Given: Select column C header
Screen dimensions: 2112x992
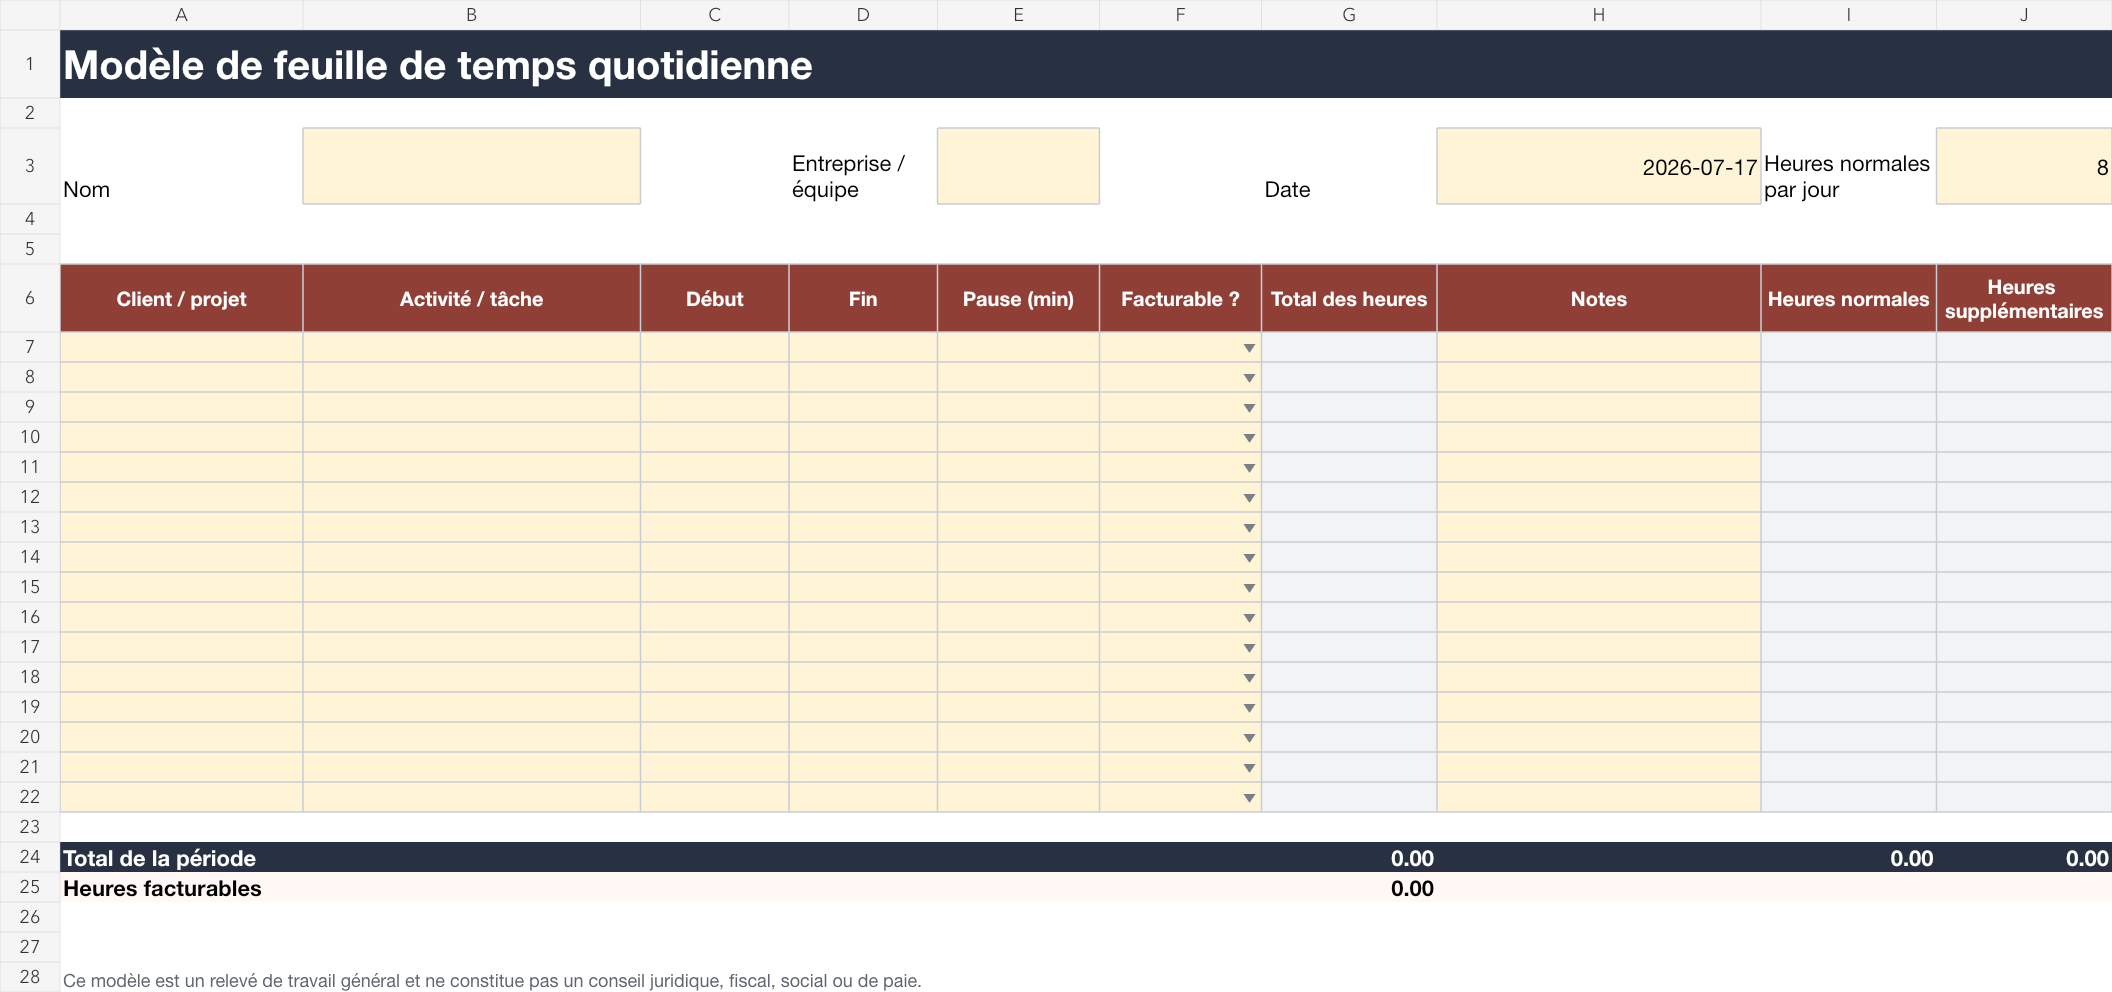Looking at the screenshot, I should (714, 15).
